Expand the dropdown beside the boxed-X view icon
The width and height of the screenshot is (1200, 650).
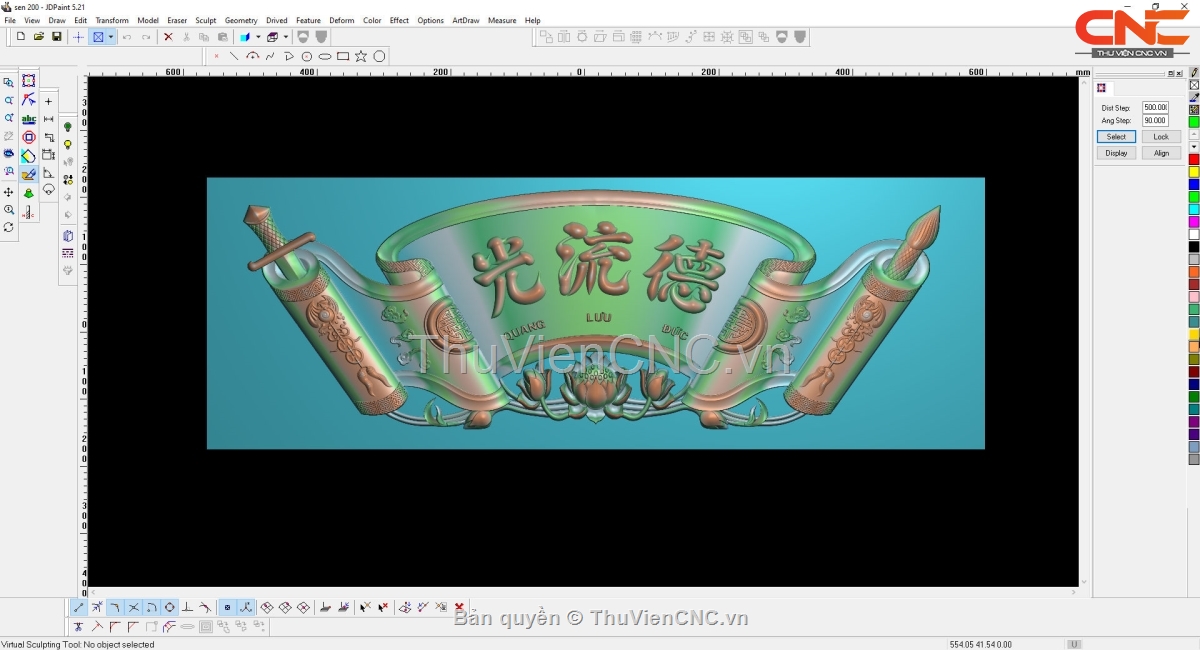pyautogui.click(x=111, y=37)
